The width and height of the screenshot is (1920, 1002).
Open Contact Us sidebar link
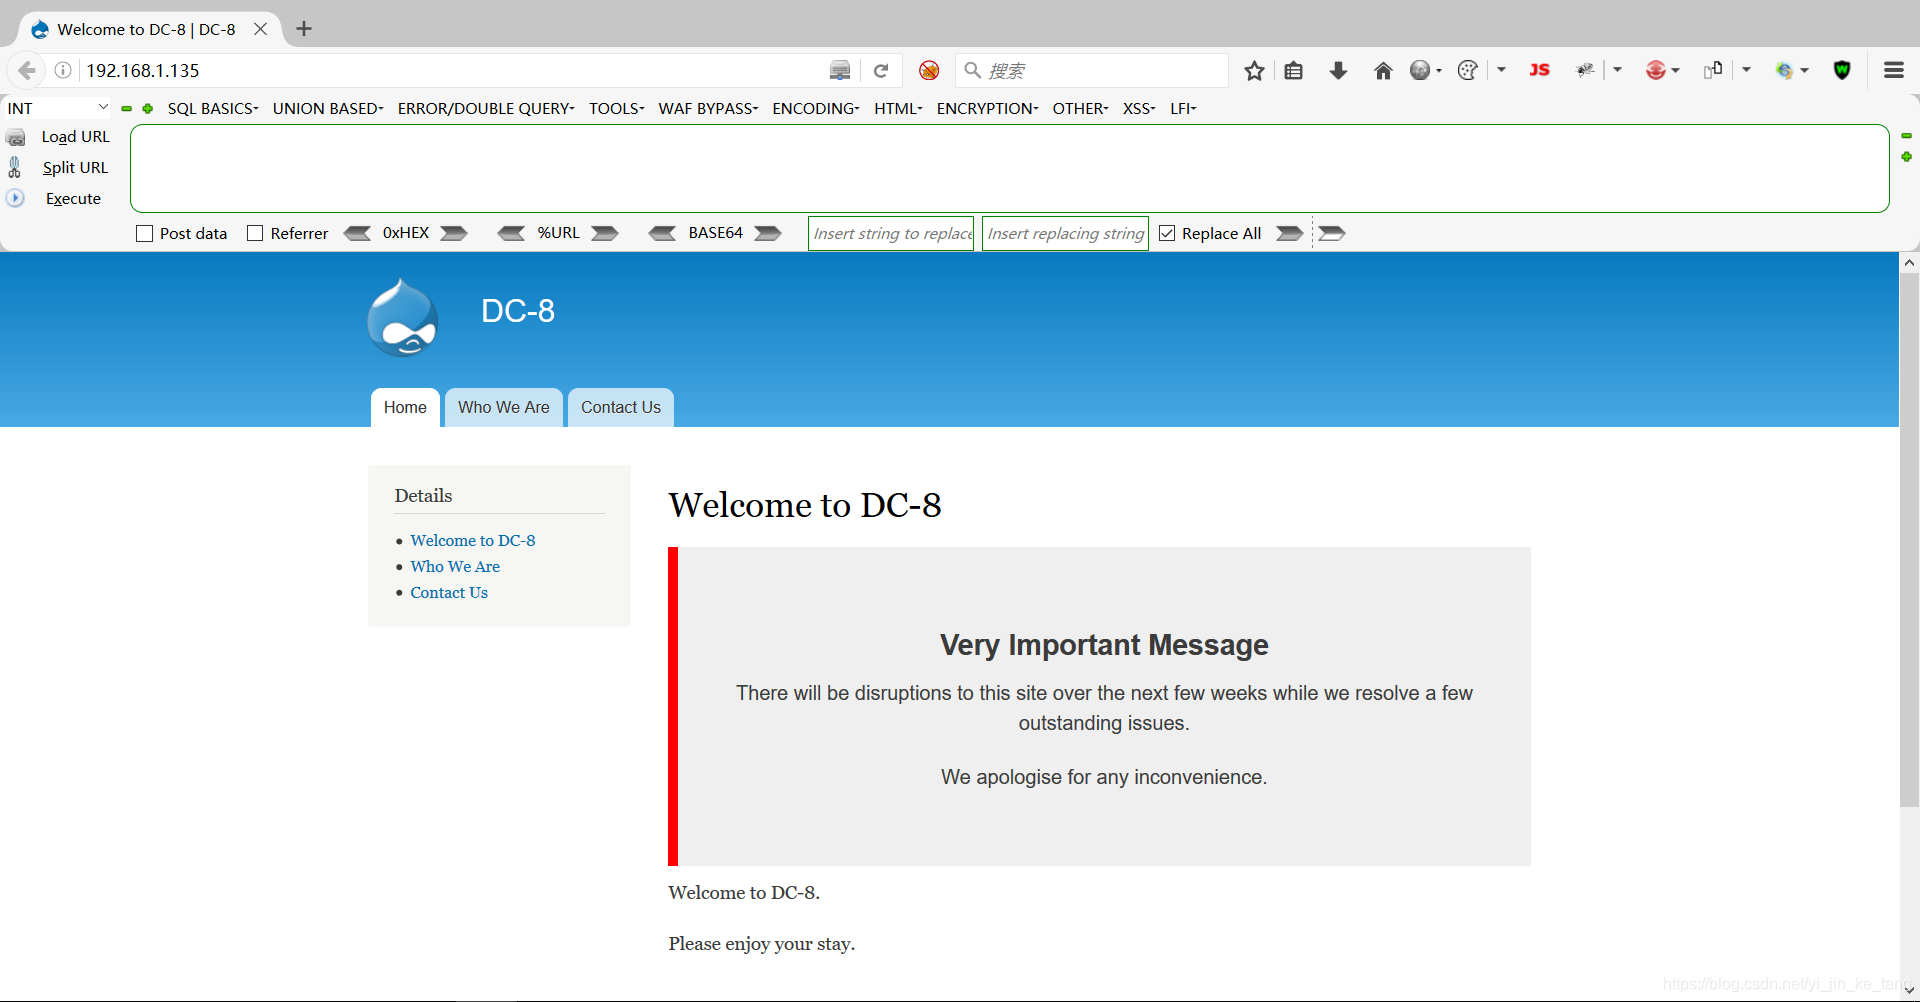449,592
